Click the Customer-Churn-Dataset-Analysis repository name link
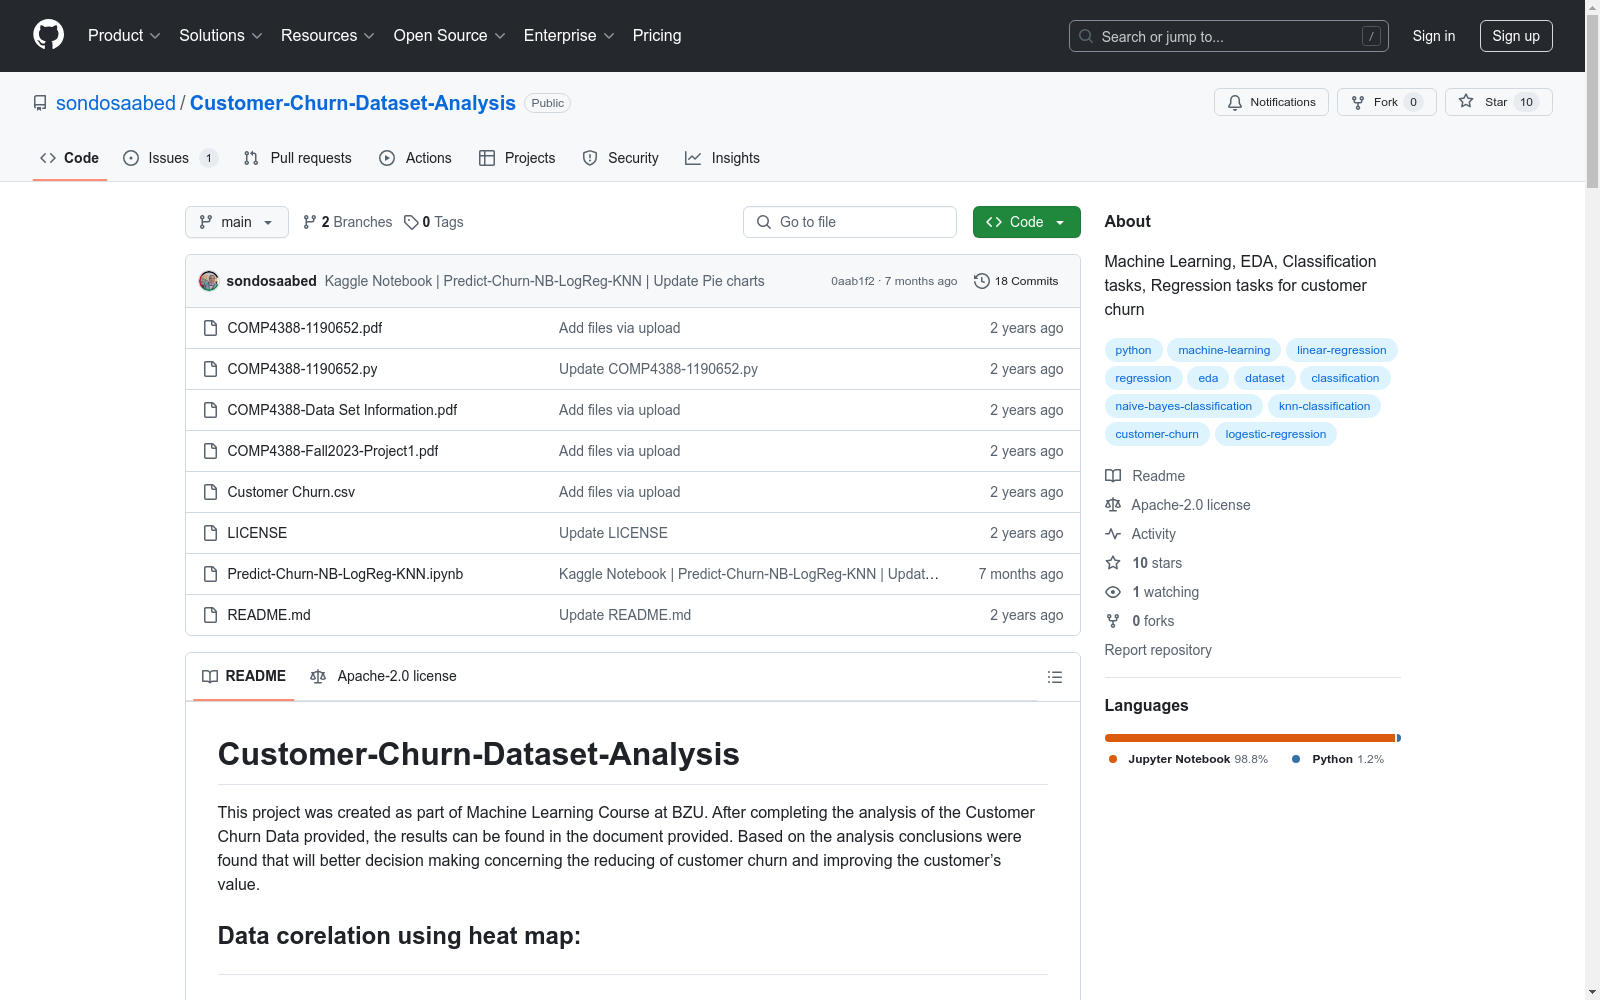Image resolution: width=1600 pixels, height=1000 pixels. 353,103
